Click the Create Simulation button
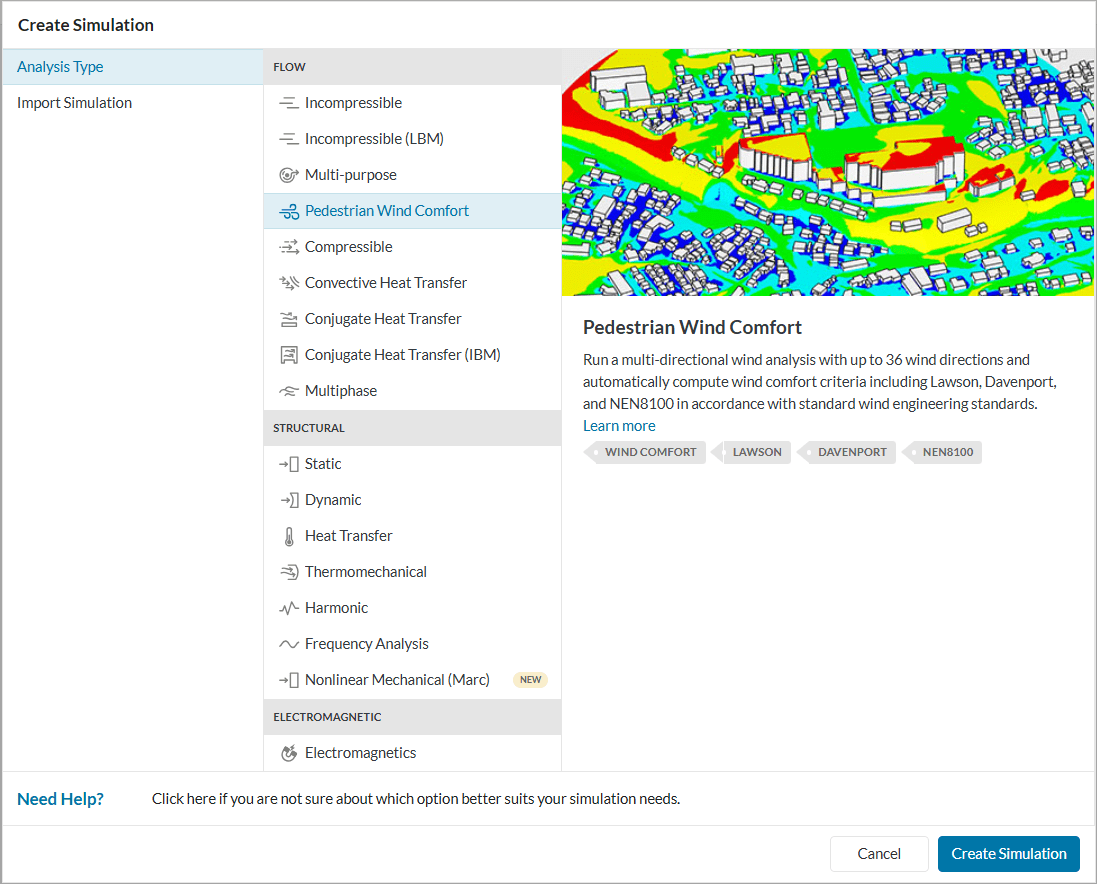This screenshot has width=1097, height=884. click(x=1008, y=853)
